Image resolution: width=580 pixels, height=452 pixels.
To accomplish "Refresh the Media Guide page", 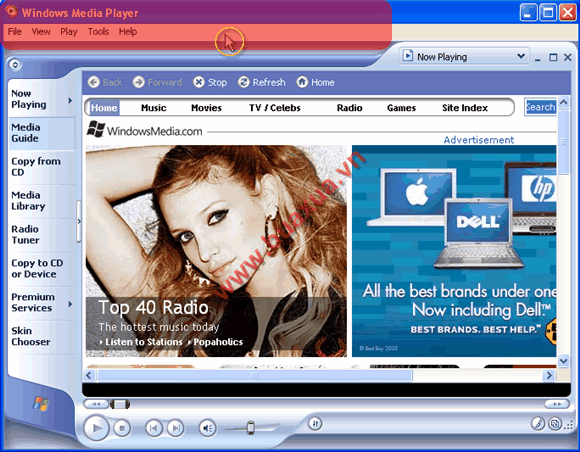I will click(x=262, y=82).
